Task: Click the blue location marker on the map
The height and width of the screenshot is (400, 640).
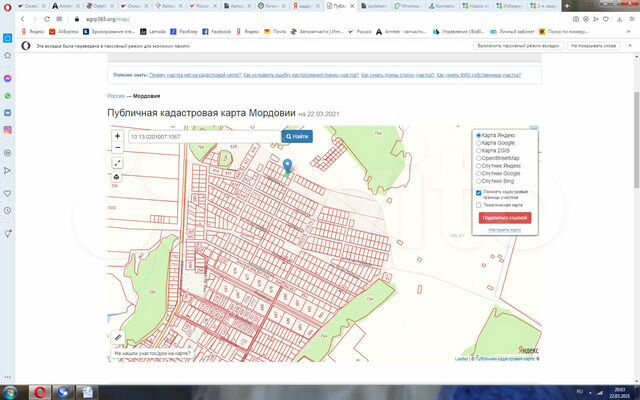Action: (287, 167)
